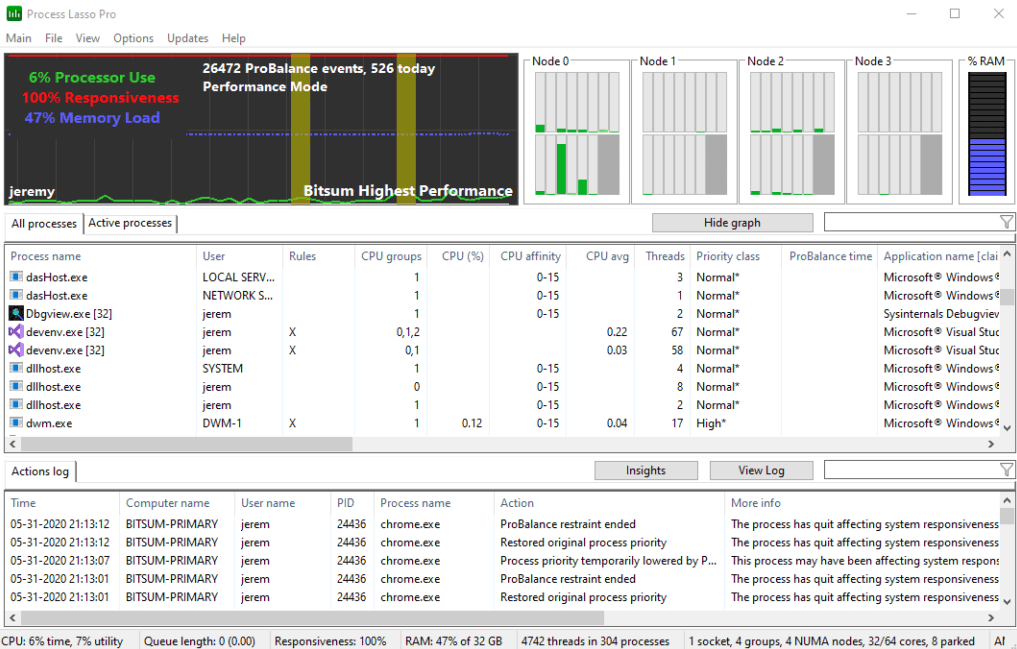This screenshot has width=1017, height=649.
Task: Sort by the More info column header
Action: (x=863, y=503)
